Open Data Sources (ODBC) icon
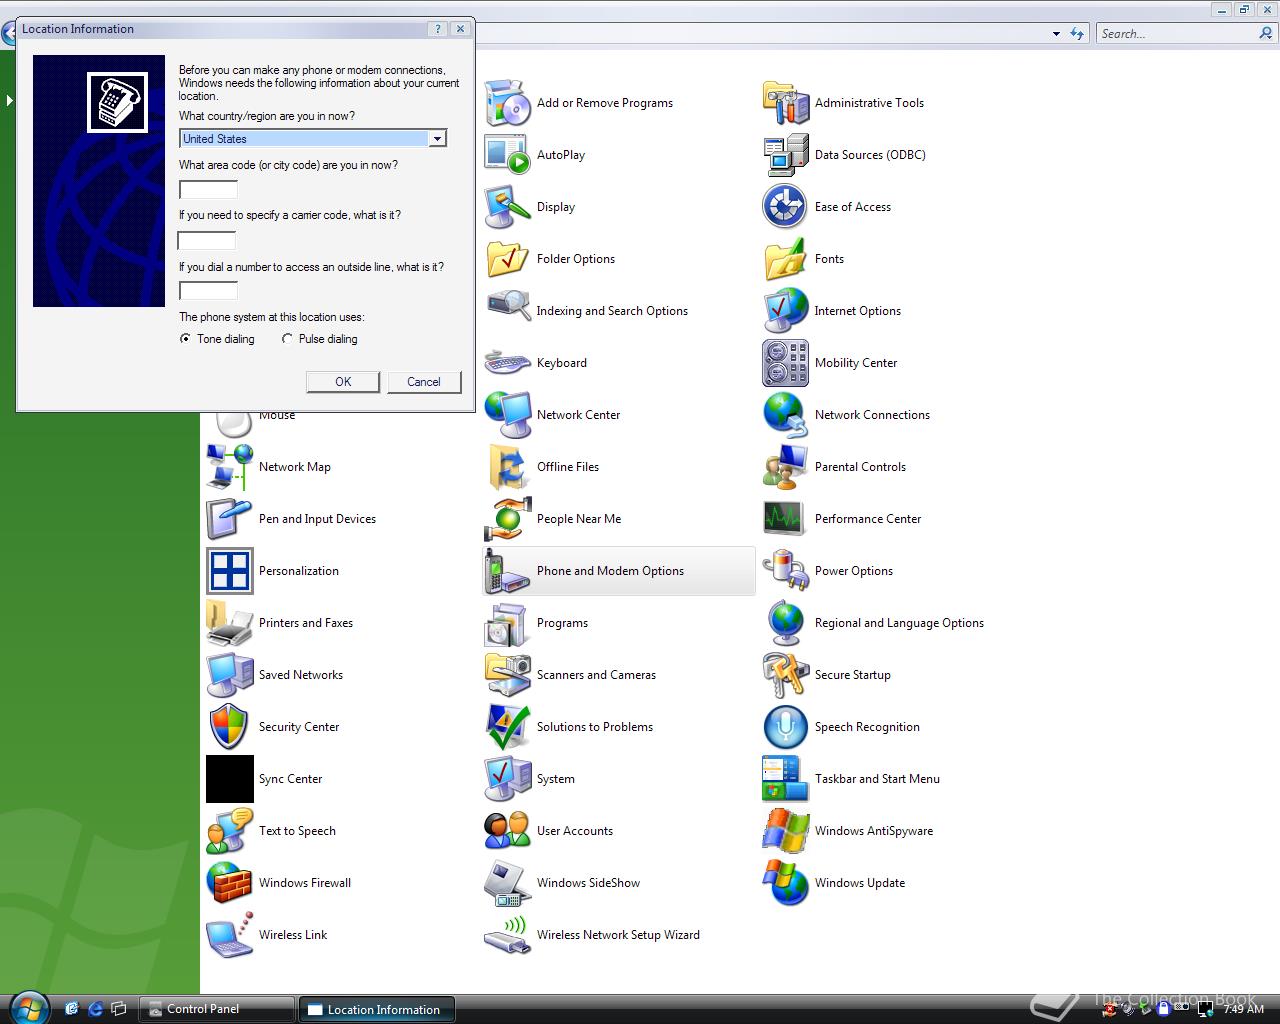Viewport: 1280px width, 1024px height. coord(786,155)
